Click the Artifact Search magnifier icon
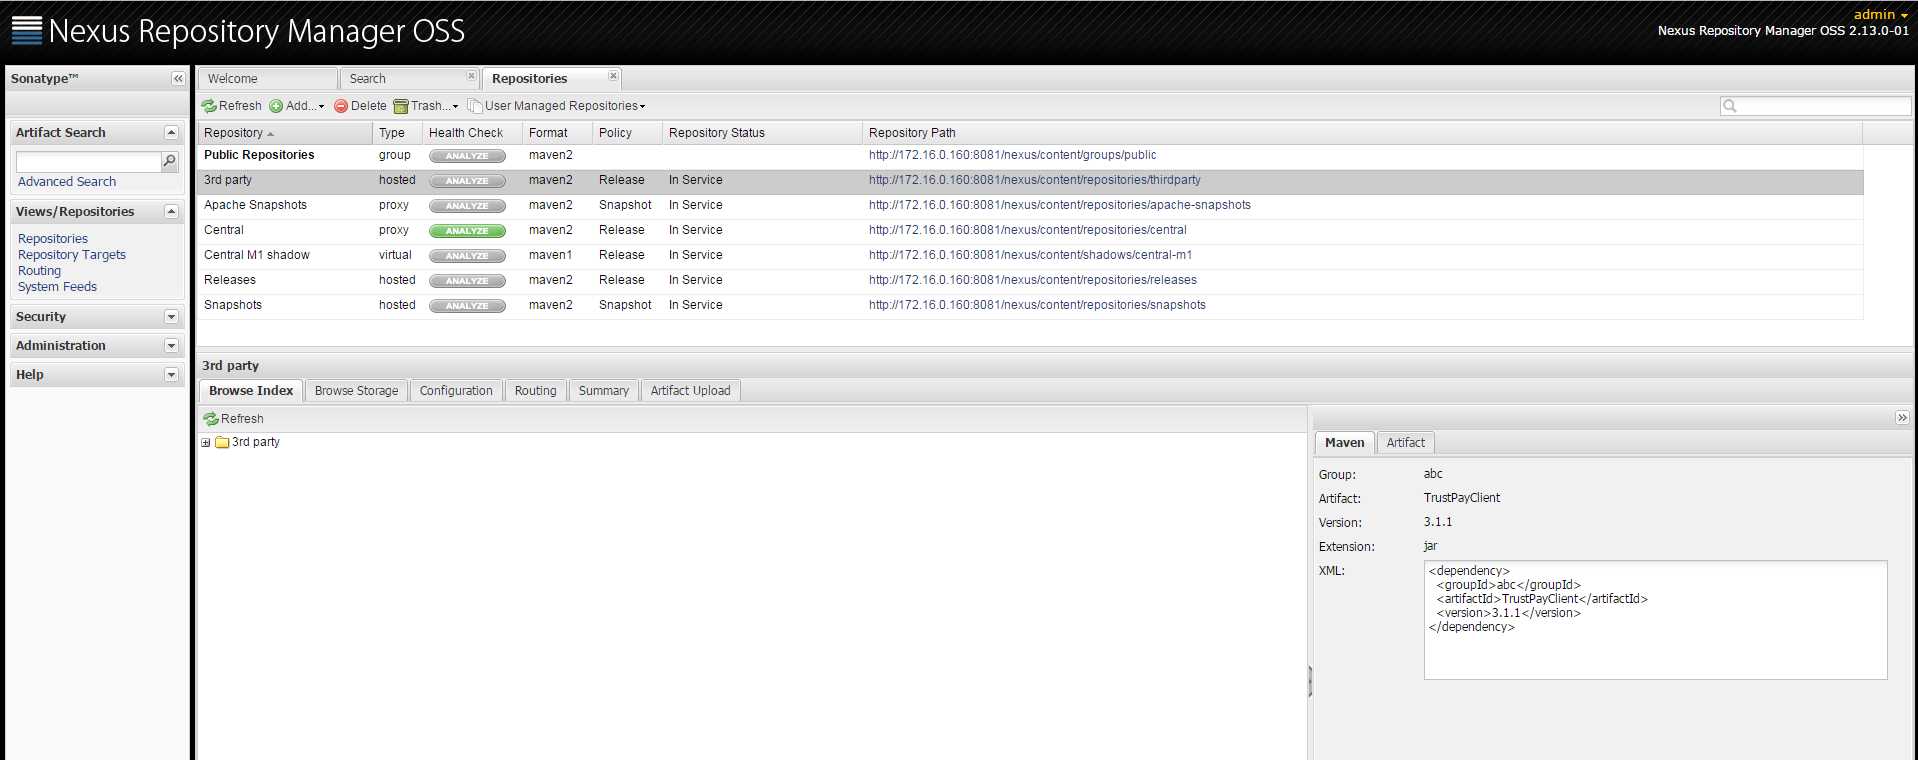 point(169,161)
